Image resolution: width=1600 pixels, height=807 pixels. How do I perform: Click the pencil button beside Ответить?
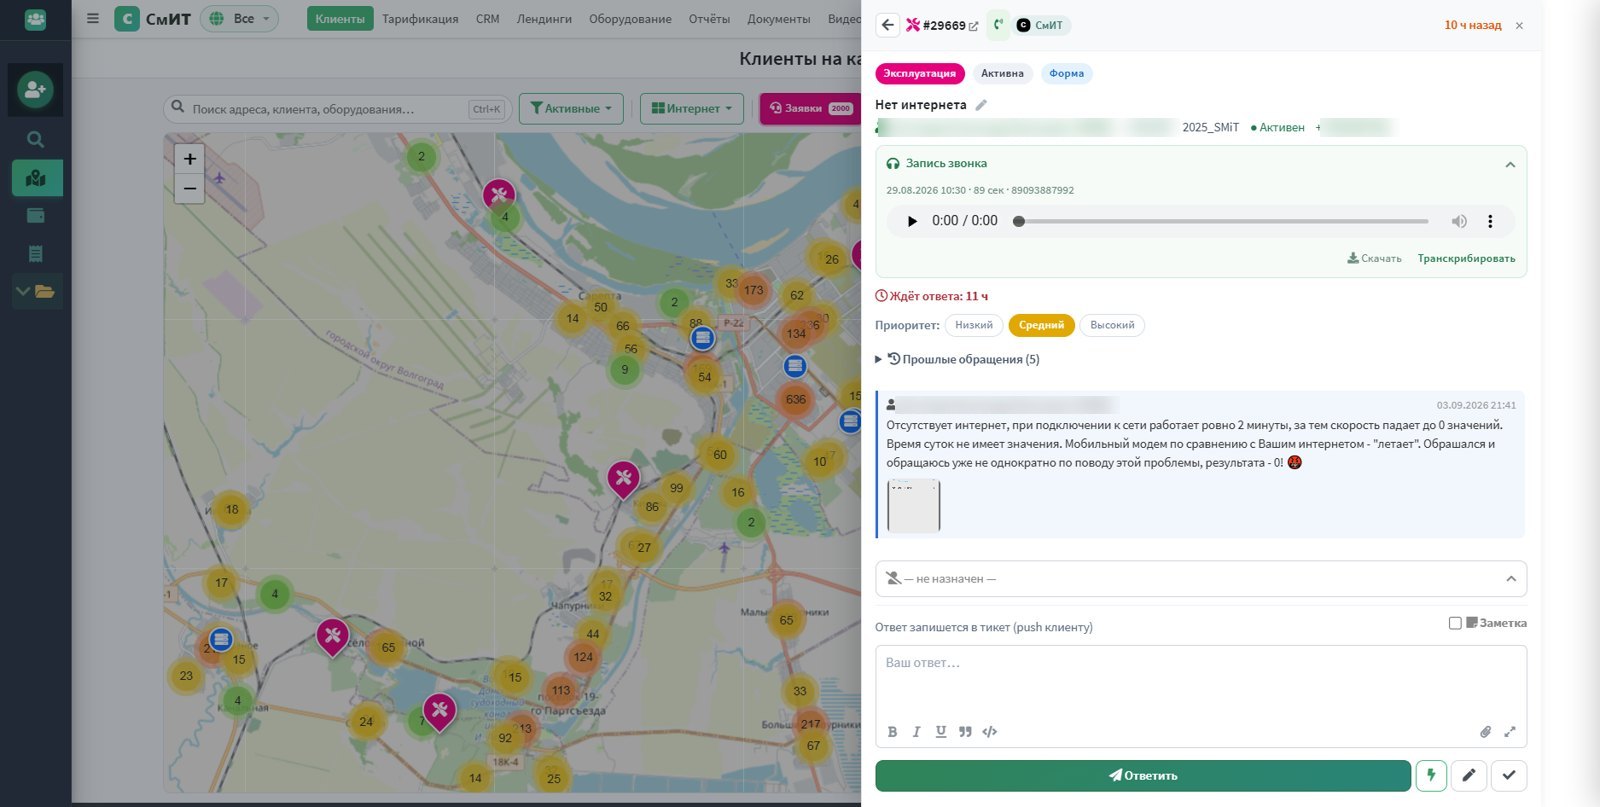[1469, 776]
